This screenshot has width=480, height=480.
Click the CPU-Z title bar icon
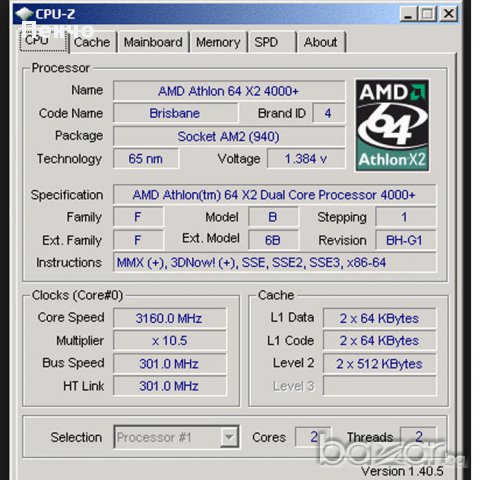(x=24, y=14)
